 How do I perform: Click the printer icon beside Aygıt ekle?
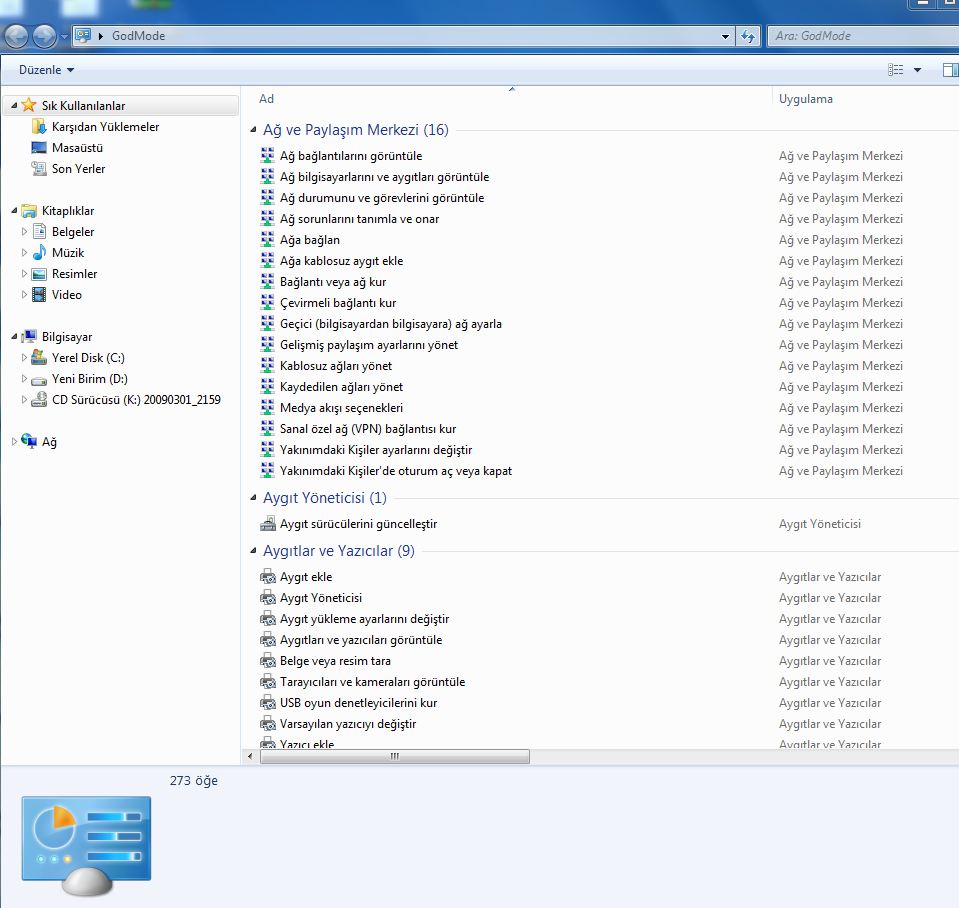[x=268, y=576]
